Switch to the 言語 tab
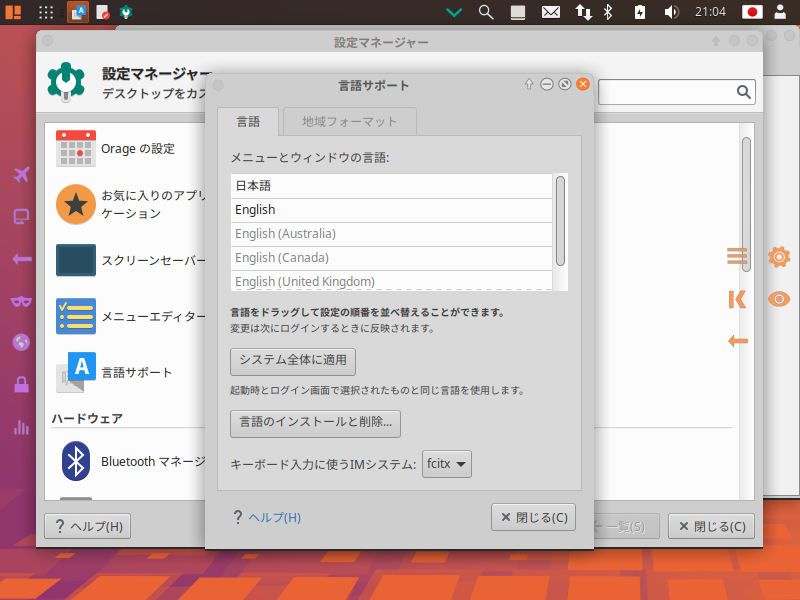Image resolution: width=800 pixels, height=600 pixels. 248,122
